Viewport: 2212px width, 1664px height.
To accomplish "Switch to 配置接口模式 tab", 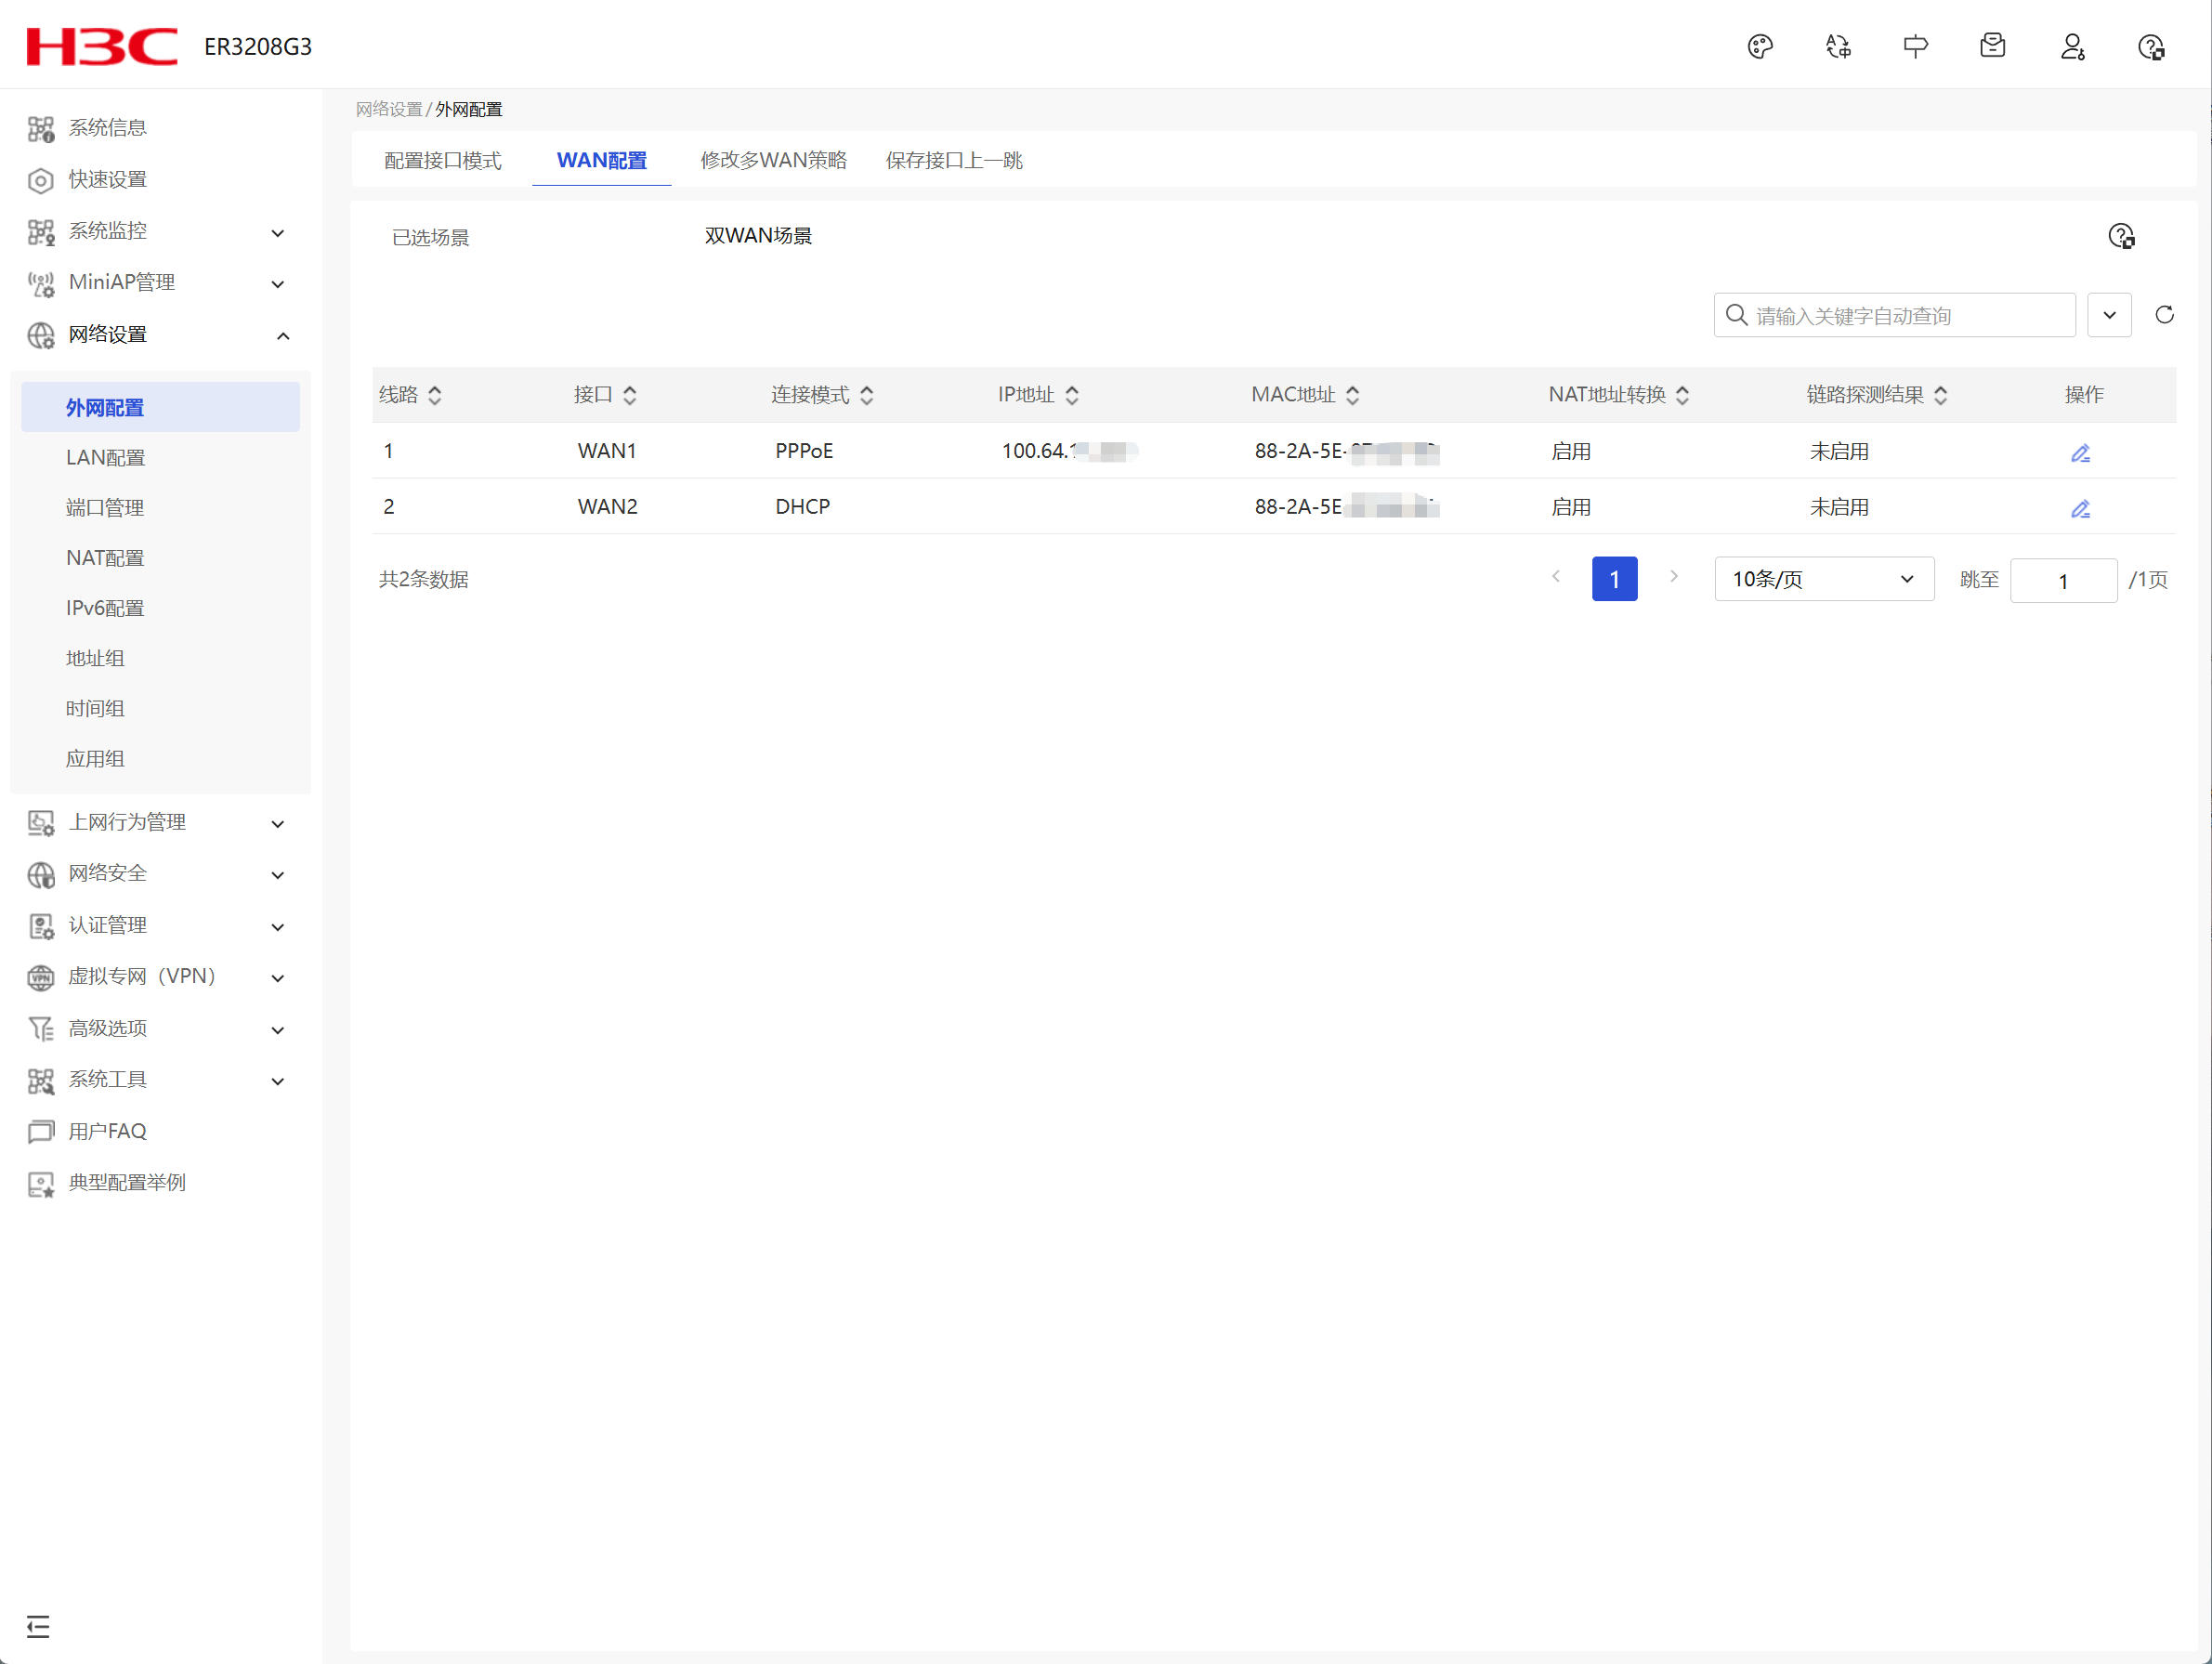I will tap(443, 160).
